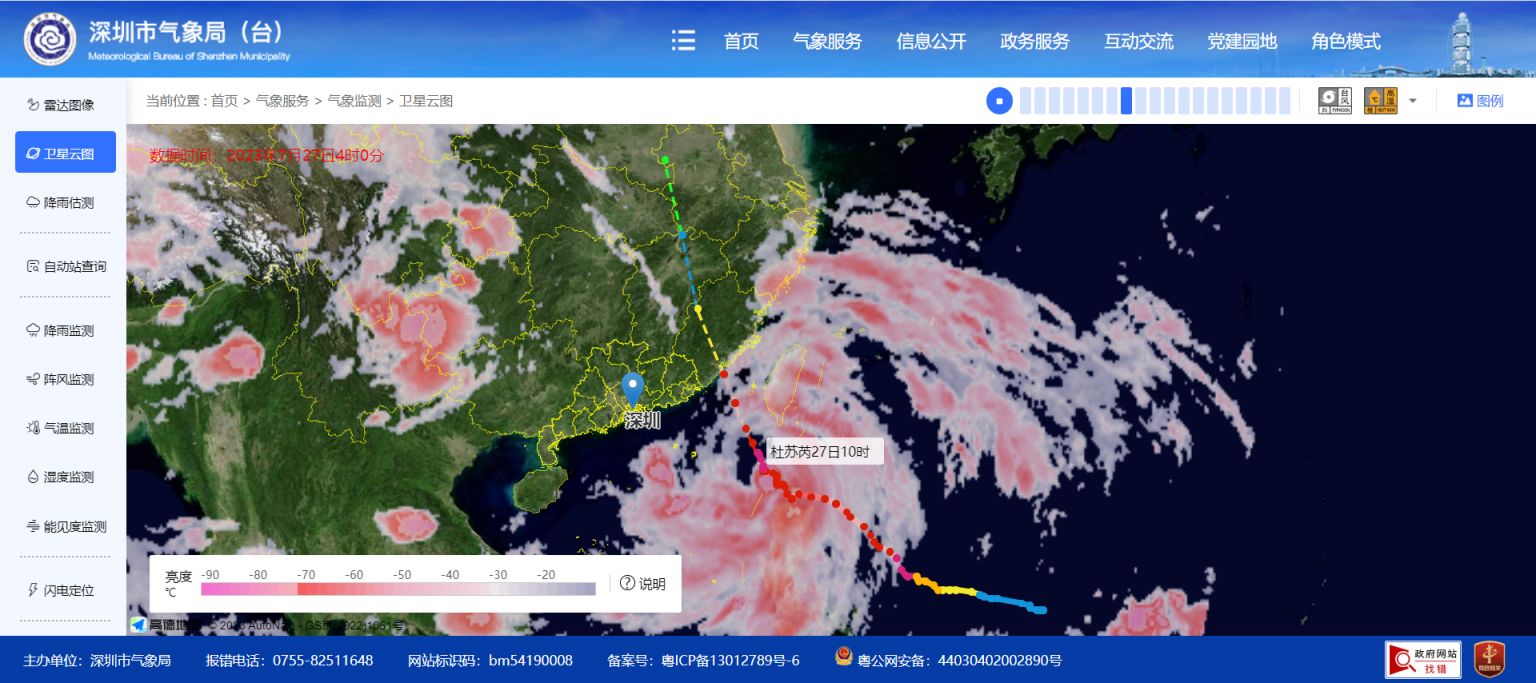Stop the satellite animation playback
Viewport: 1536px width, 683px height.
(999, 100)
